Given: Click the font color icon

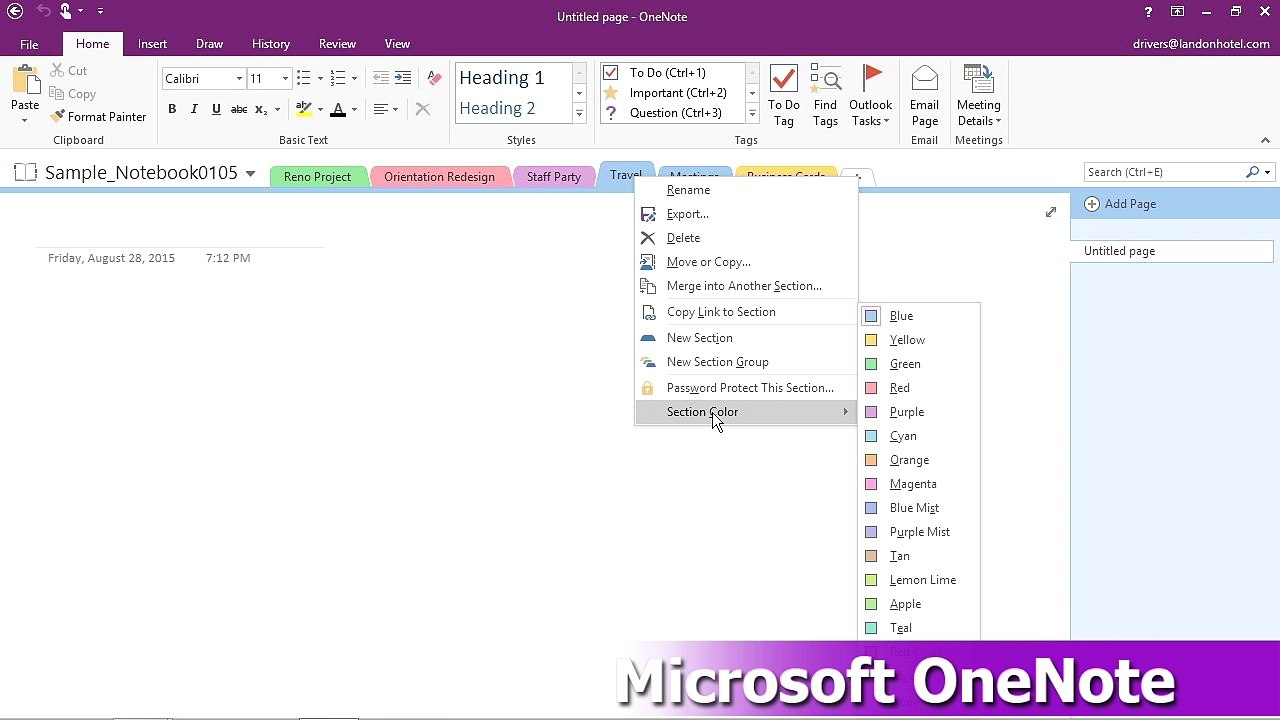Looking at the screenshot, I should [338, 109].
